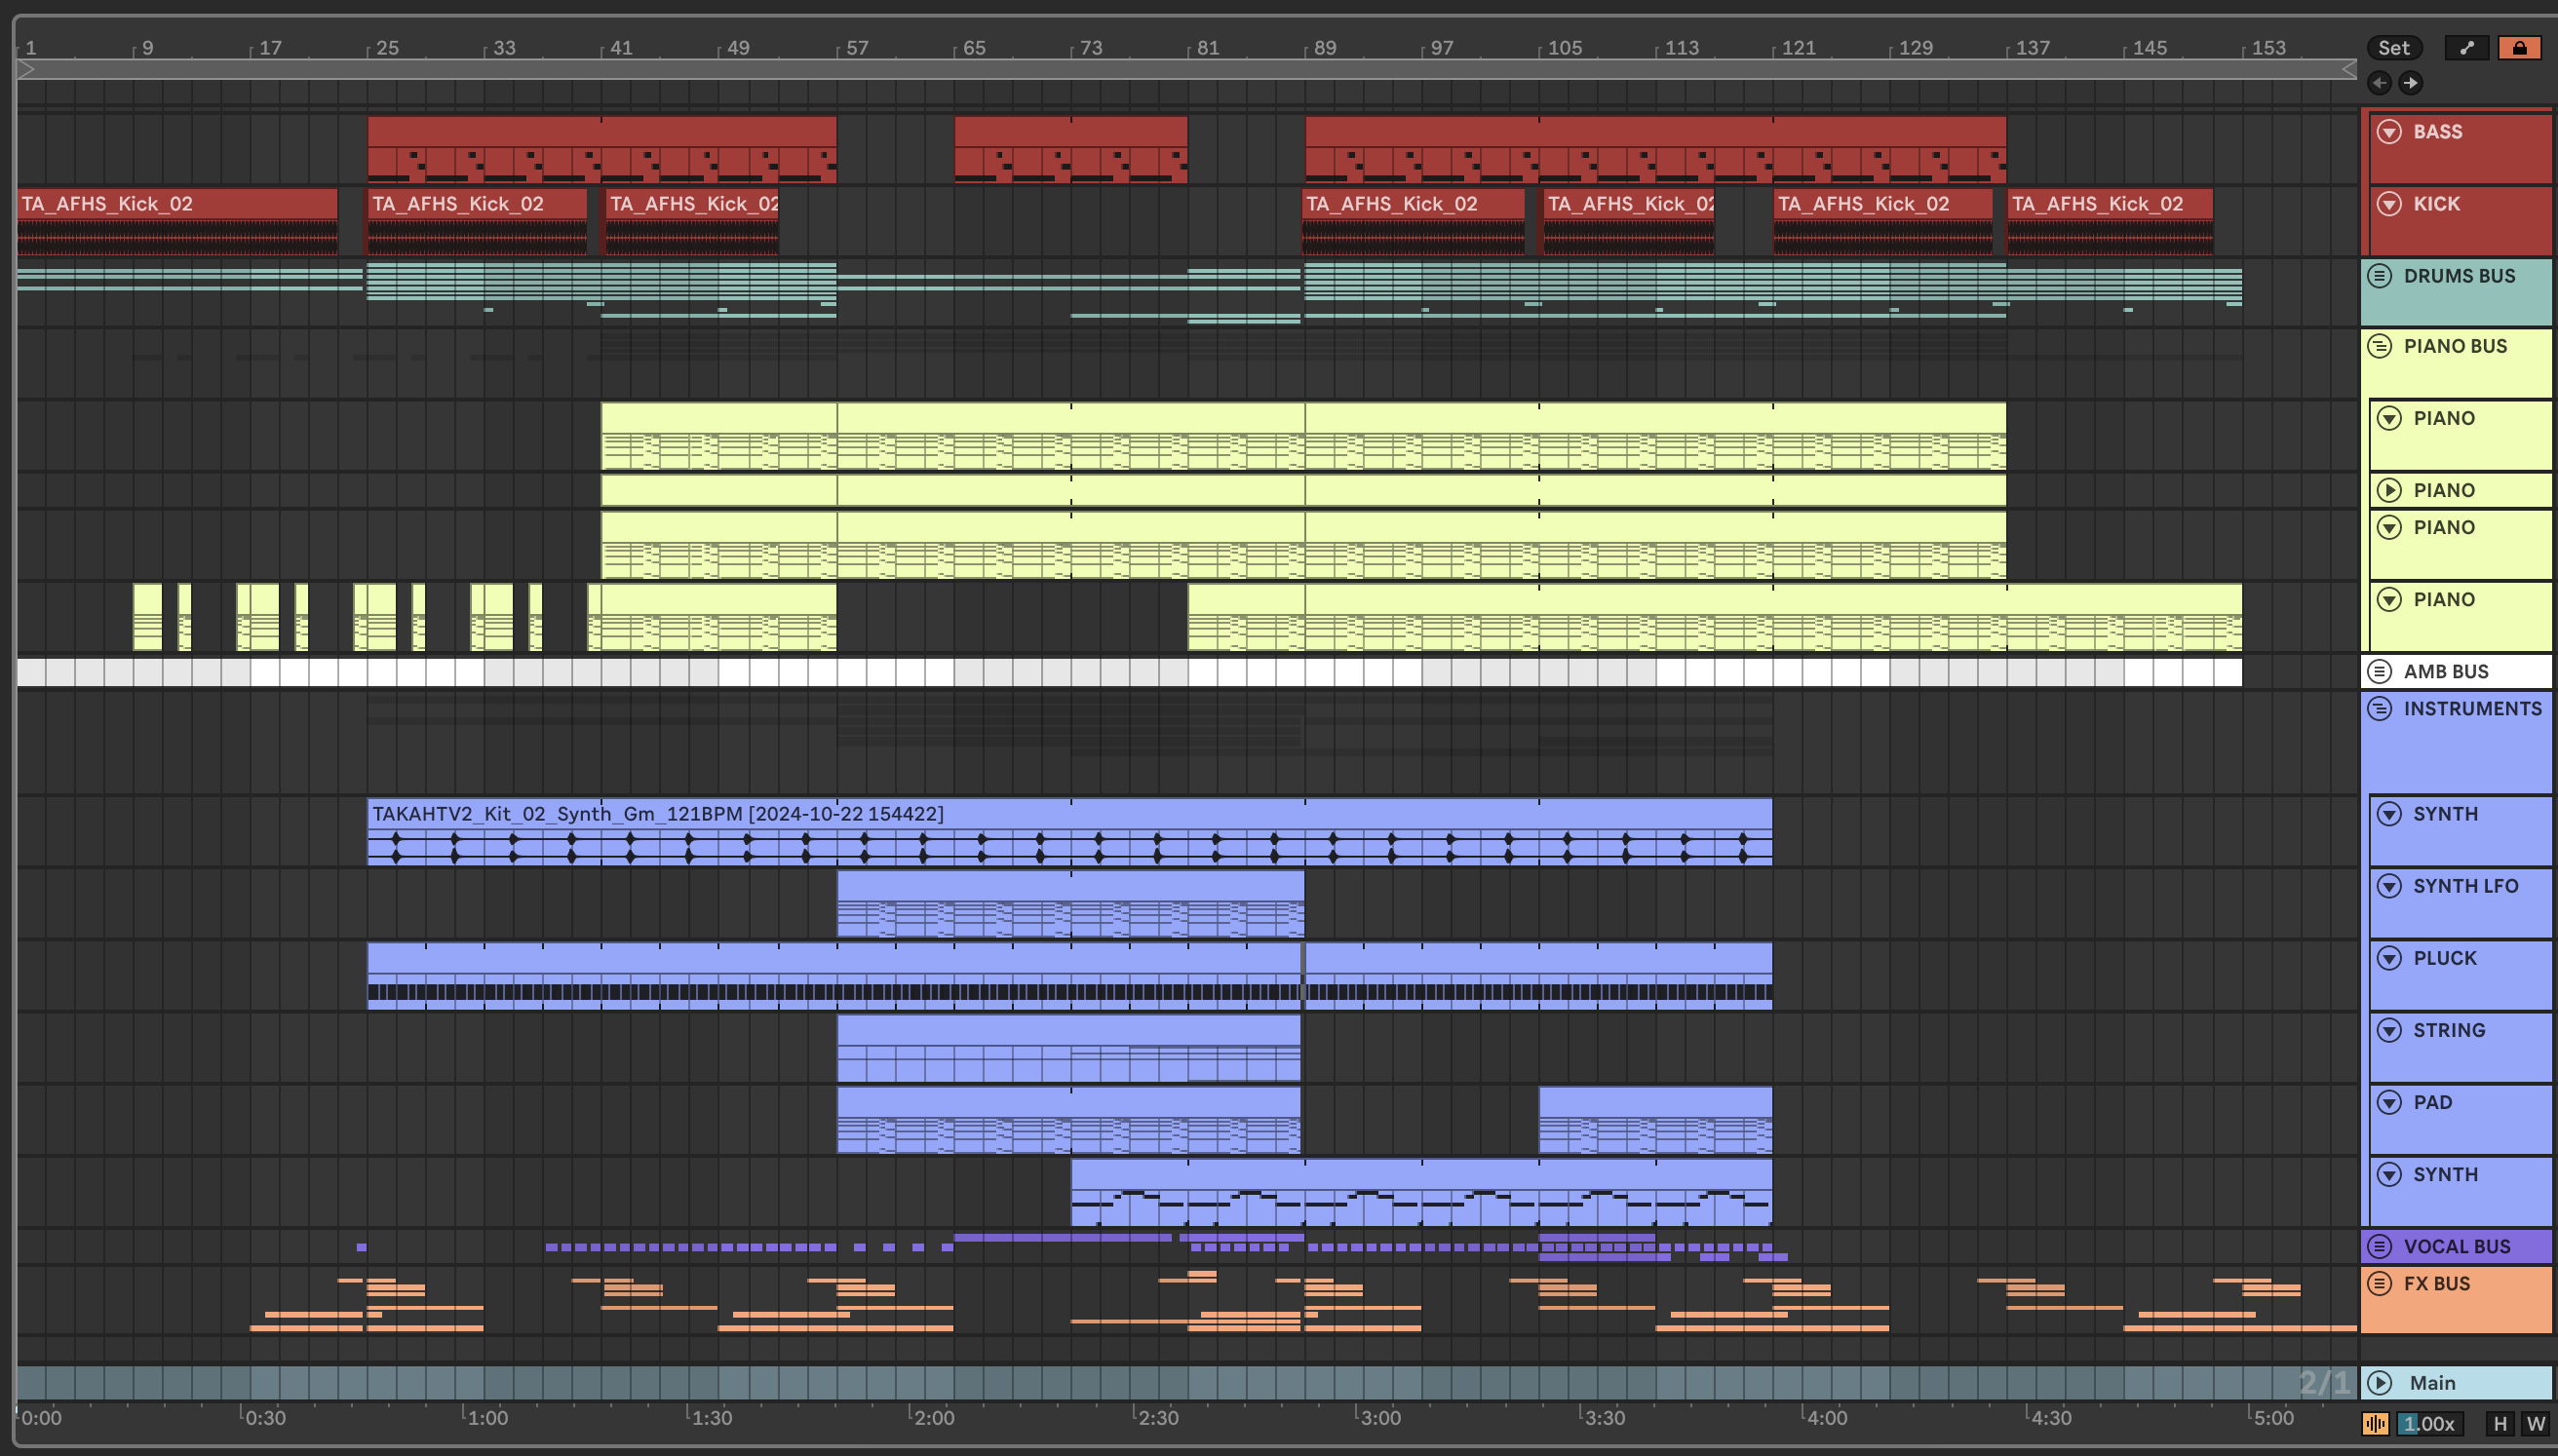Select the SYNTH LFO track name
The image size is (2558, 1456).
point(2465,886)
